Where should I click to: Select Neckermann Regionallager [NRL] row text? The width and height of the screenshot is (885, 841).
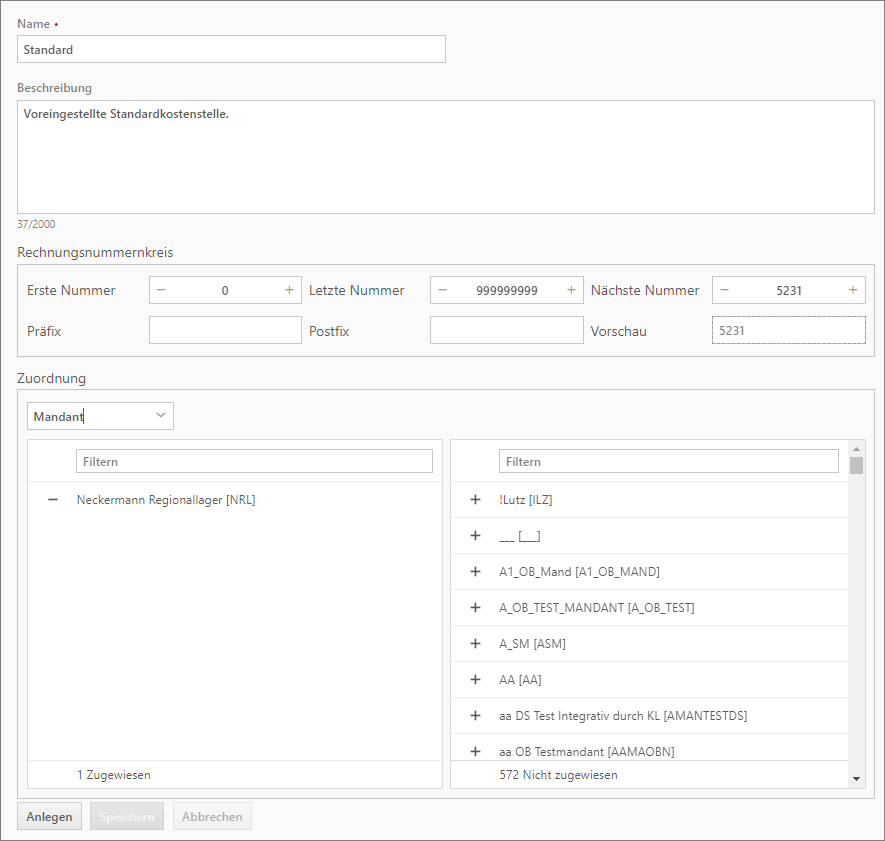click(x=166, y=500)
